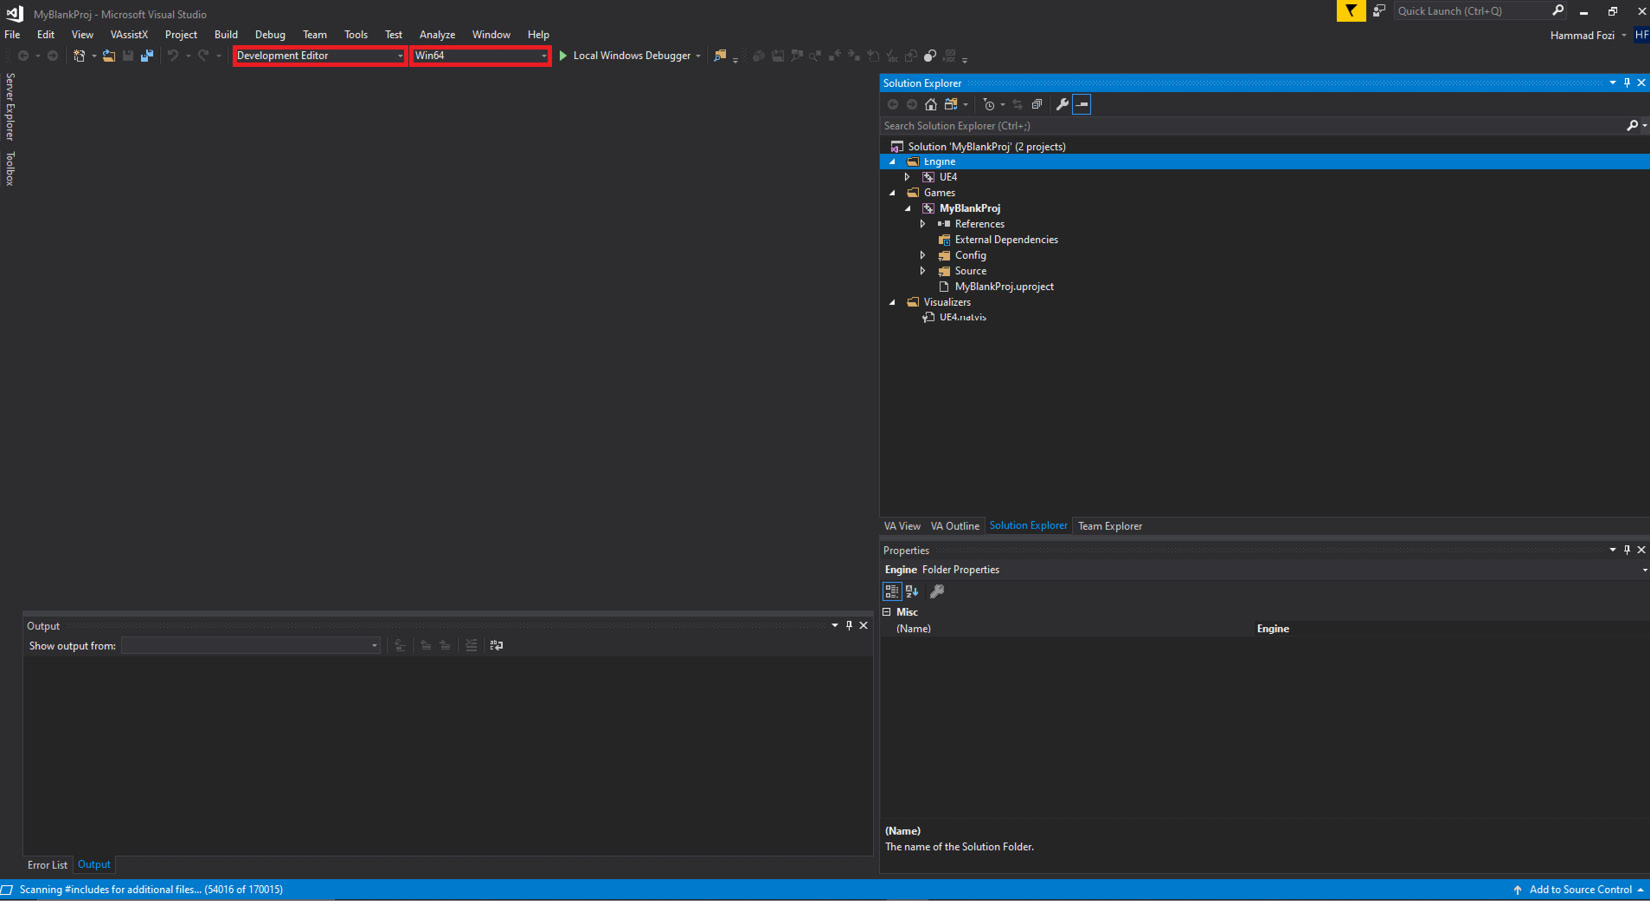Open the Debug menu
1650x901 pixels.
click(x=270, y=34)
